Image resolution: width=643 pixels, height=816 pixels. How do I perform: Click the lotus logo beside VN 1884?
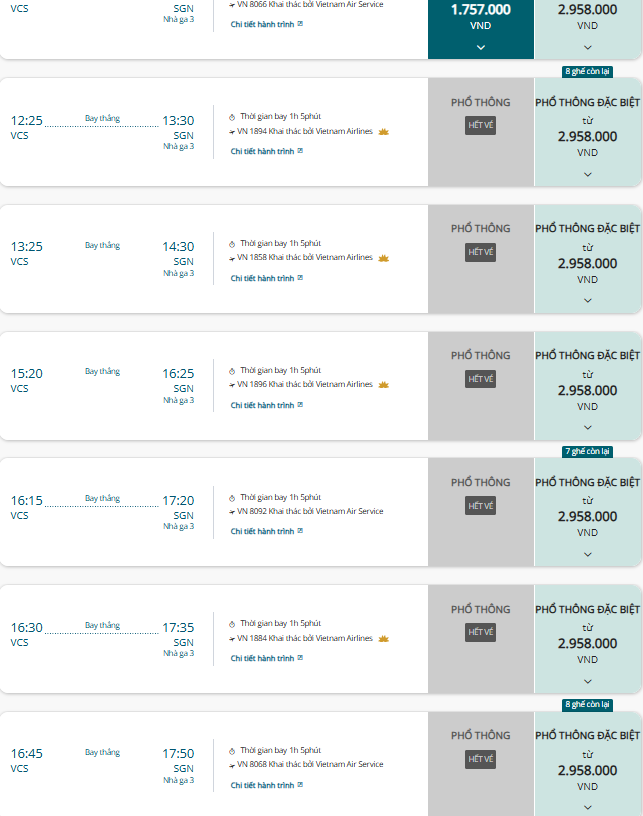tap(384, 638)
